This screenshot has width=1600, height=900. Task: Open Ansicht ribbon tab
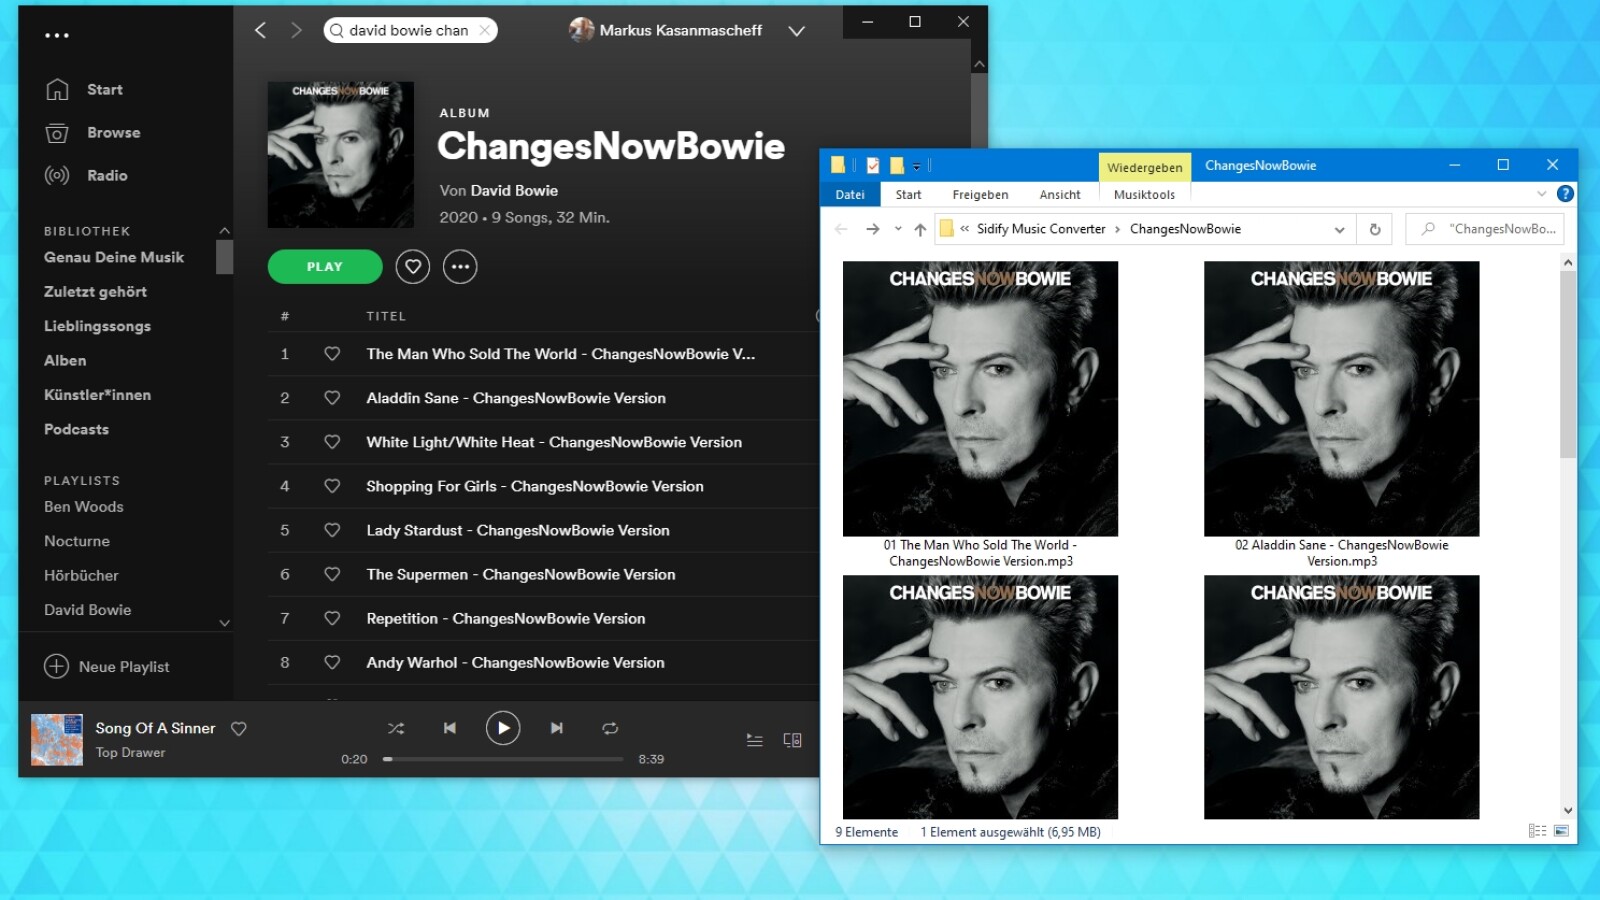tap(1060, 195)
